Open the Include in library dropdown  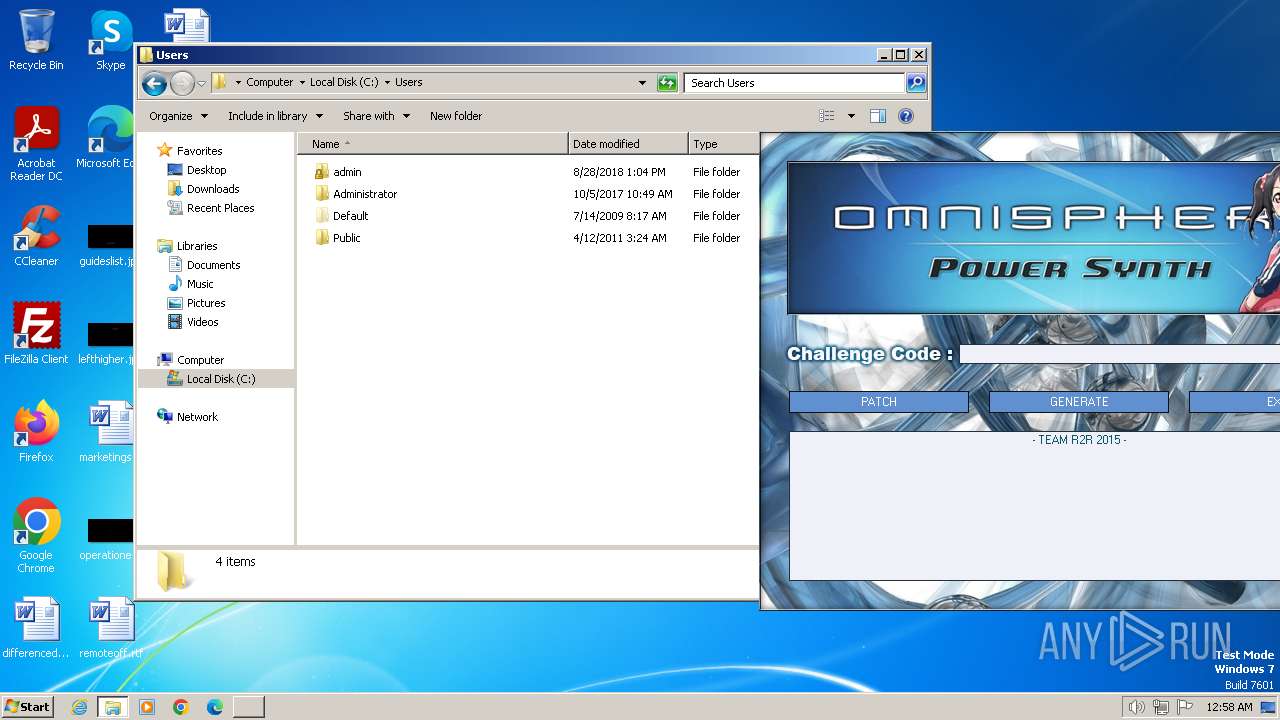[275, 116]
